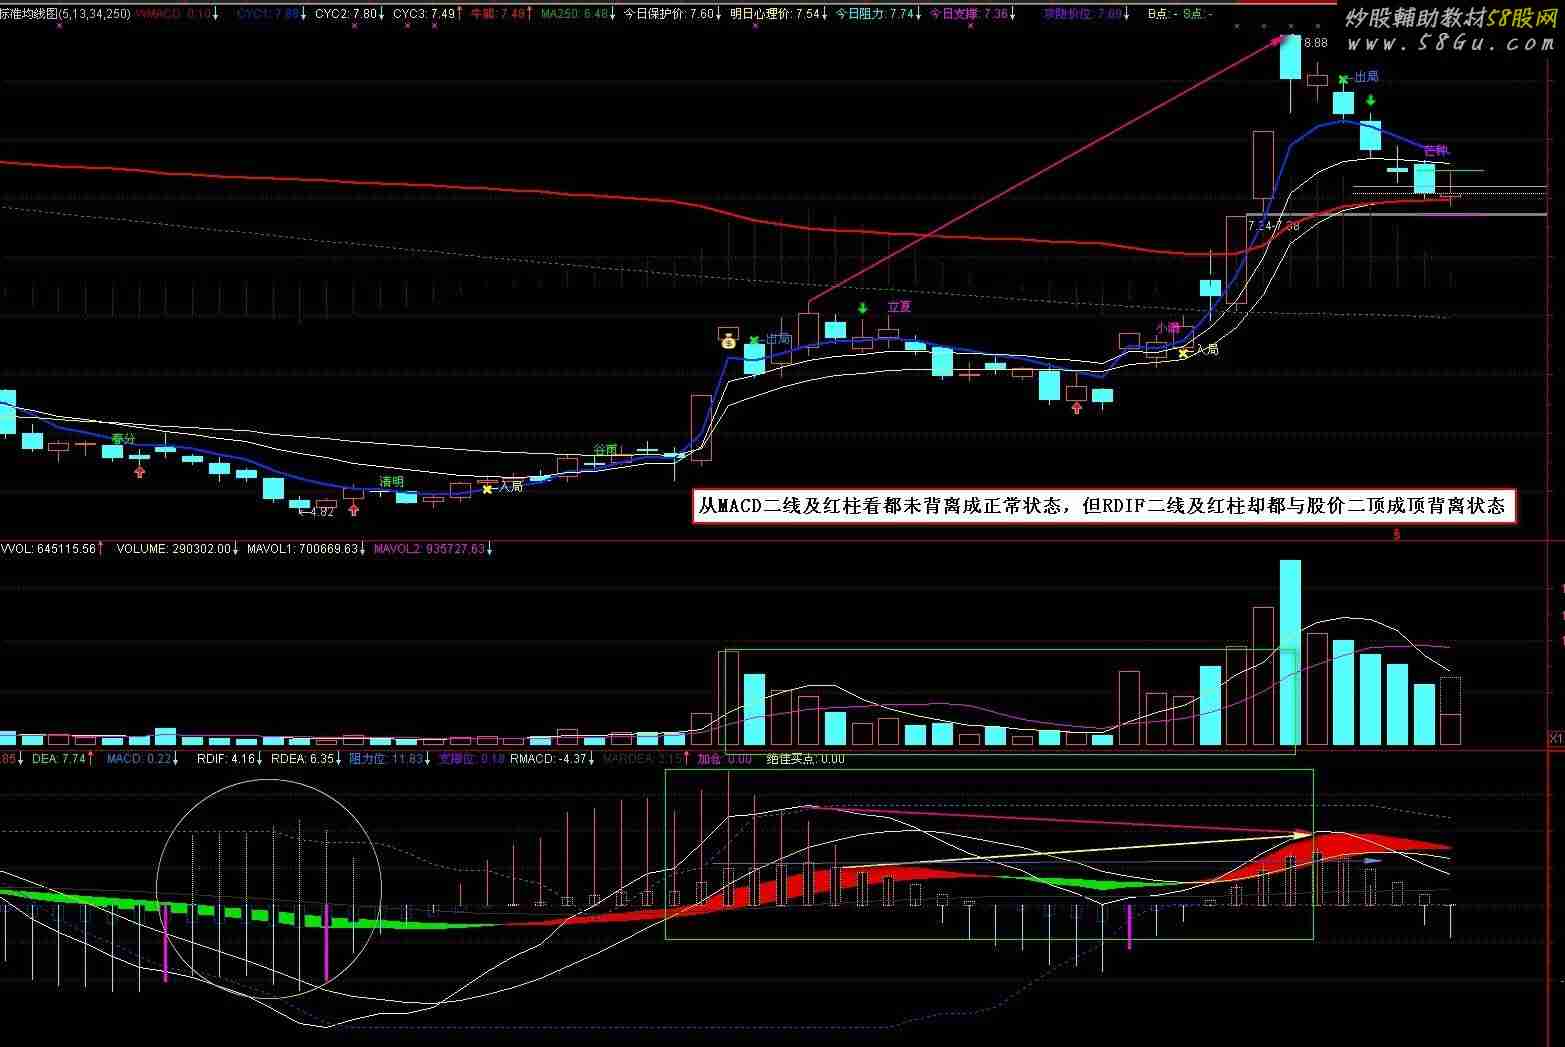Click the yellow X marker beside 小满

tap(1184, 353)
